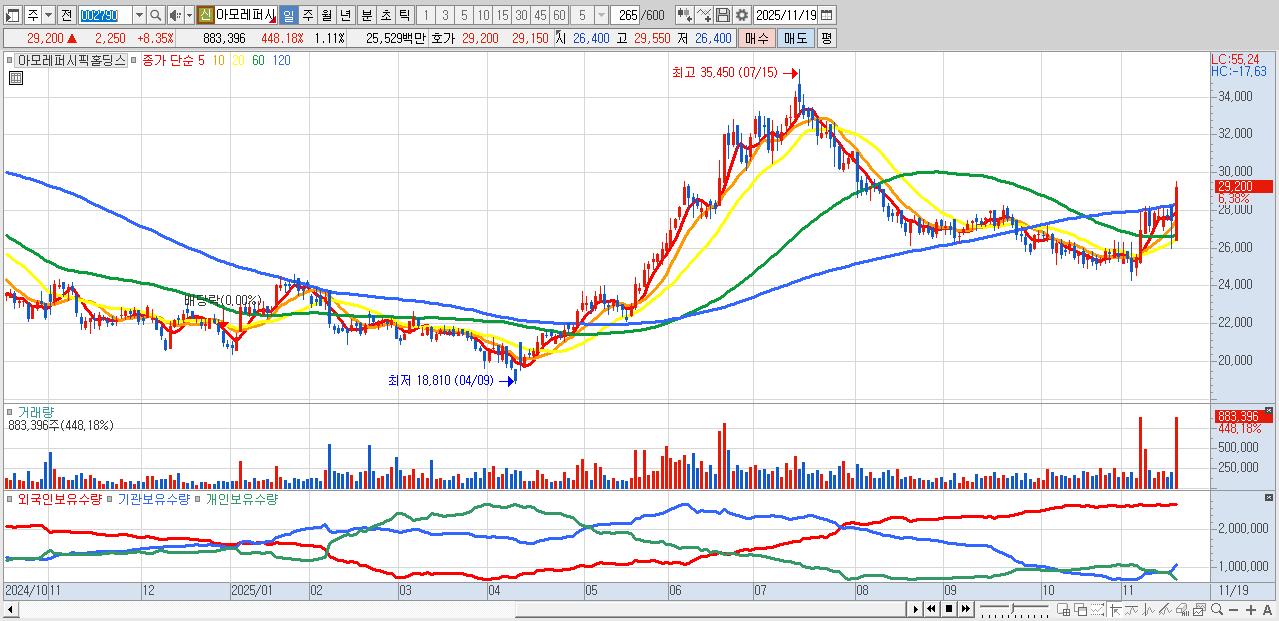Screen dimensions: 1279x621
Task: Select the 틱 tick chart period
Action: click(404, 15)
